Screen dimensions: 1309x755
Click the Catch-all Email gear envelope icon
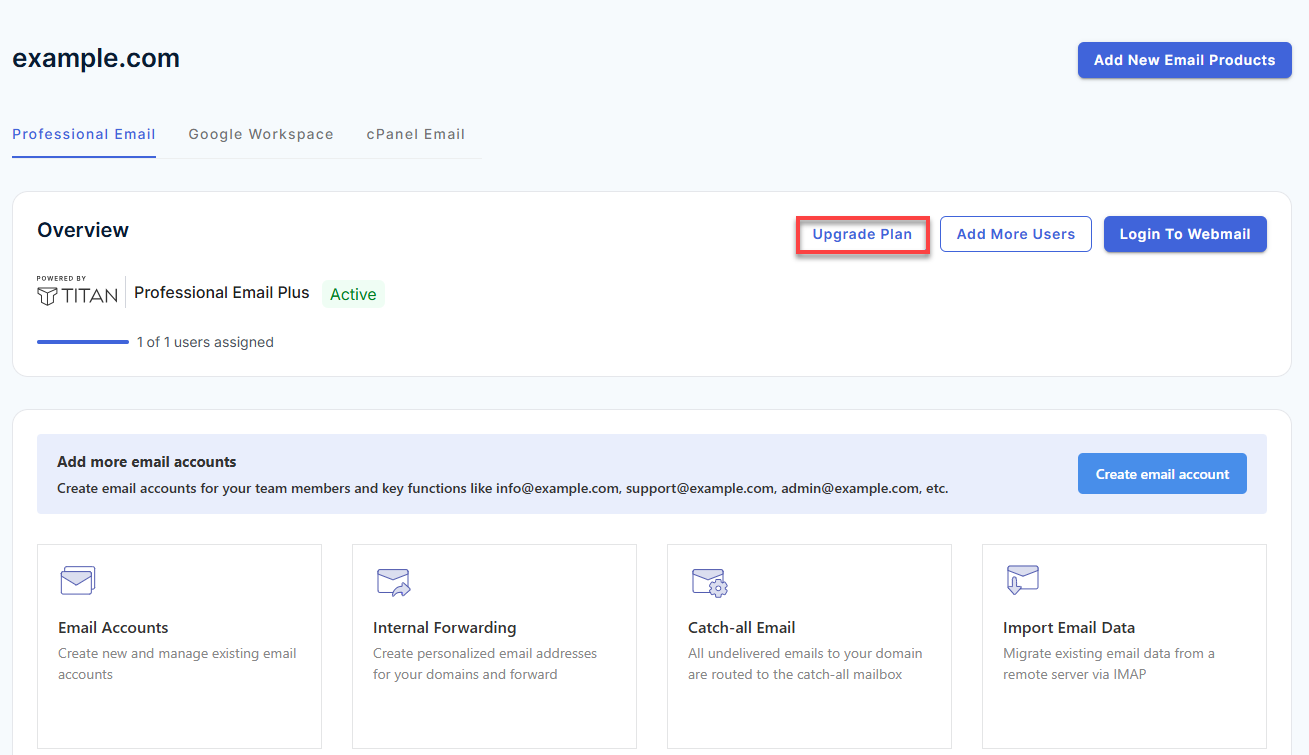tap(709, 582)
